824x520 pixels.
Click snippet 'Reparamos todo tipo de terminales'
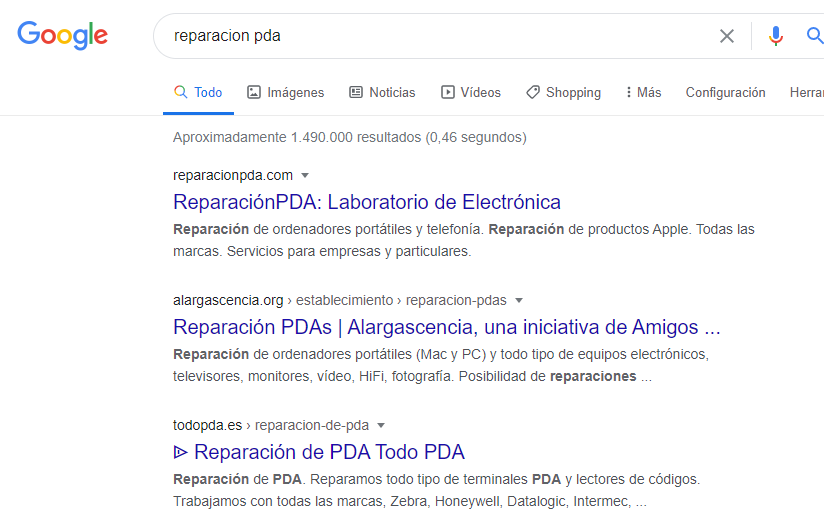[x=419, y=480]
